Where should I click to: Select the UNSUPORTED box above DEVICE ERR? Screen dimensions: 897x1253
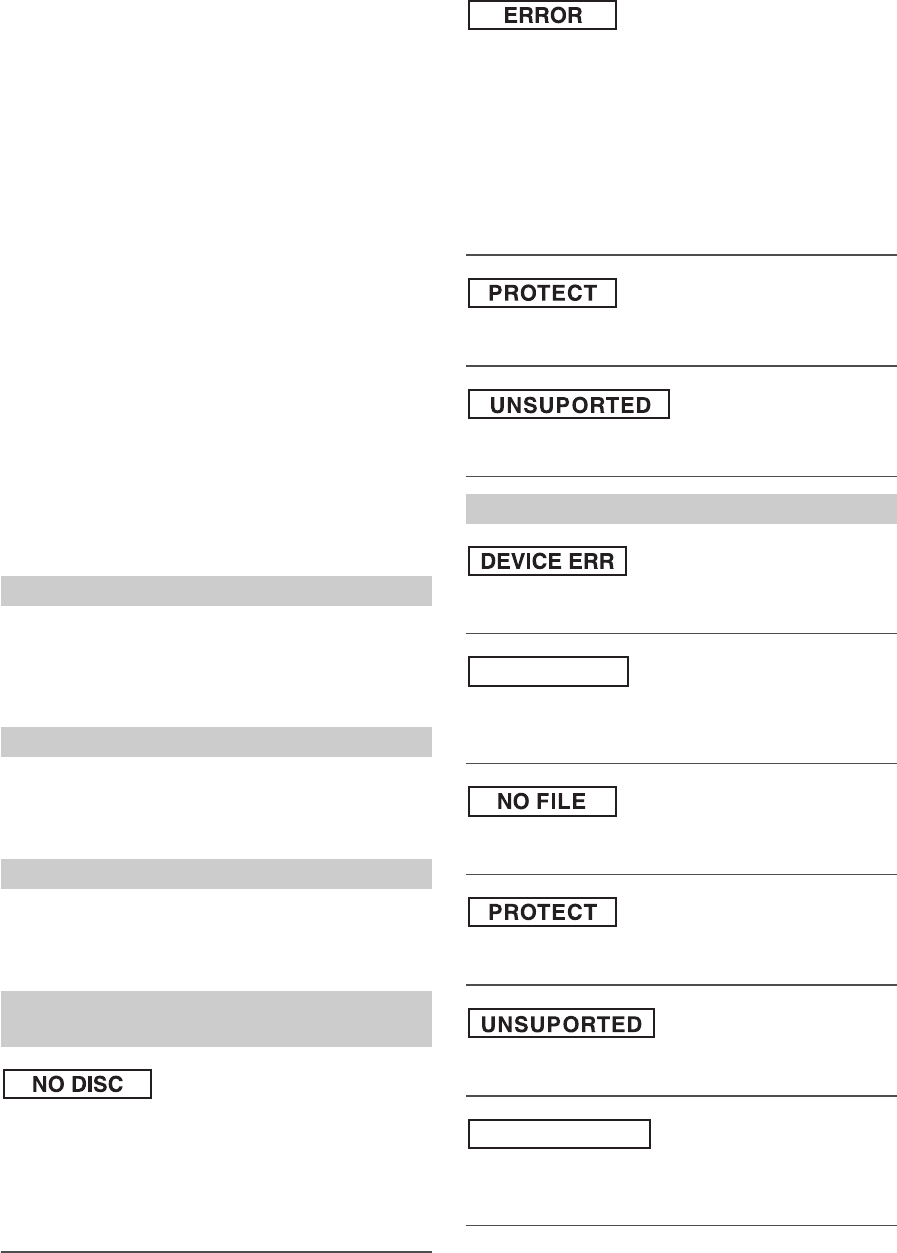coord(569,404)
